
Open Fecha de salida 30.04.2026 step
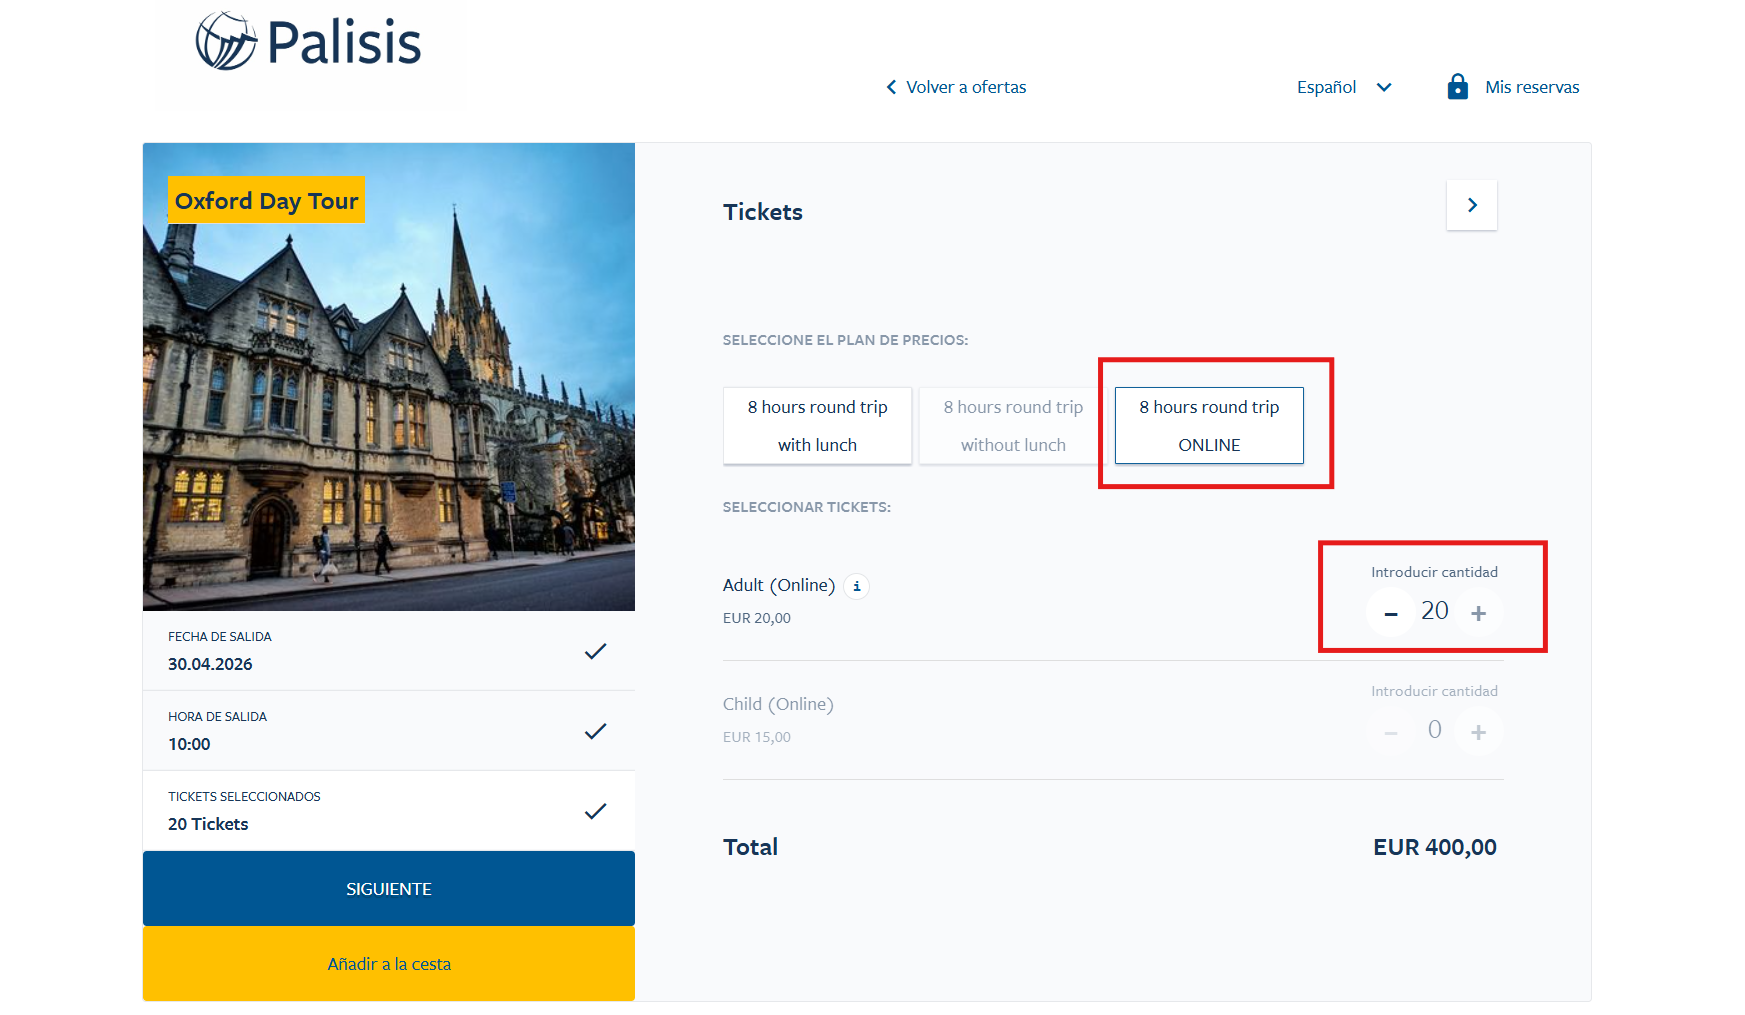(x=389, y=651)
